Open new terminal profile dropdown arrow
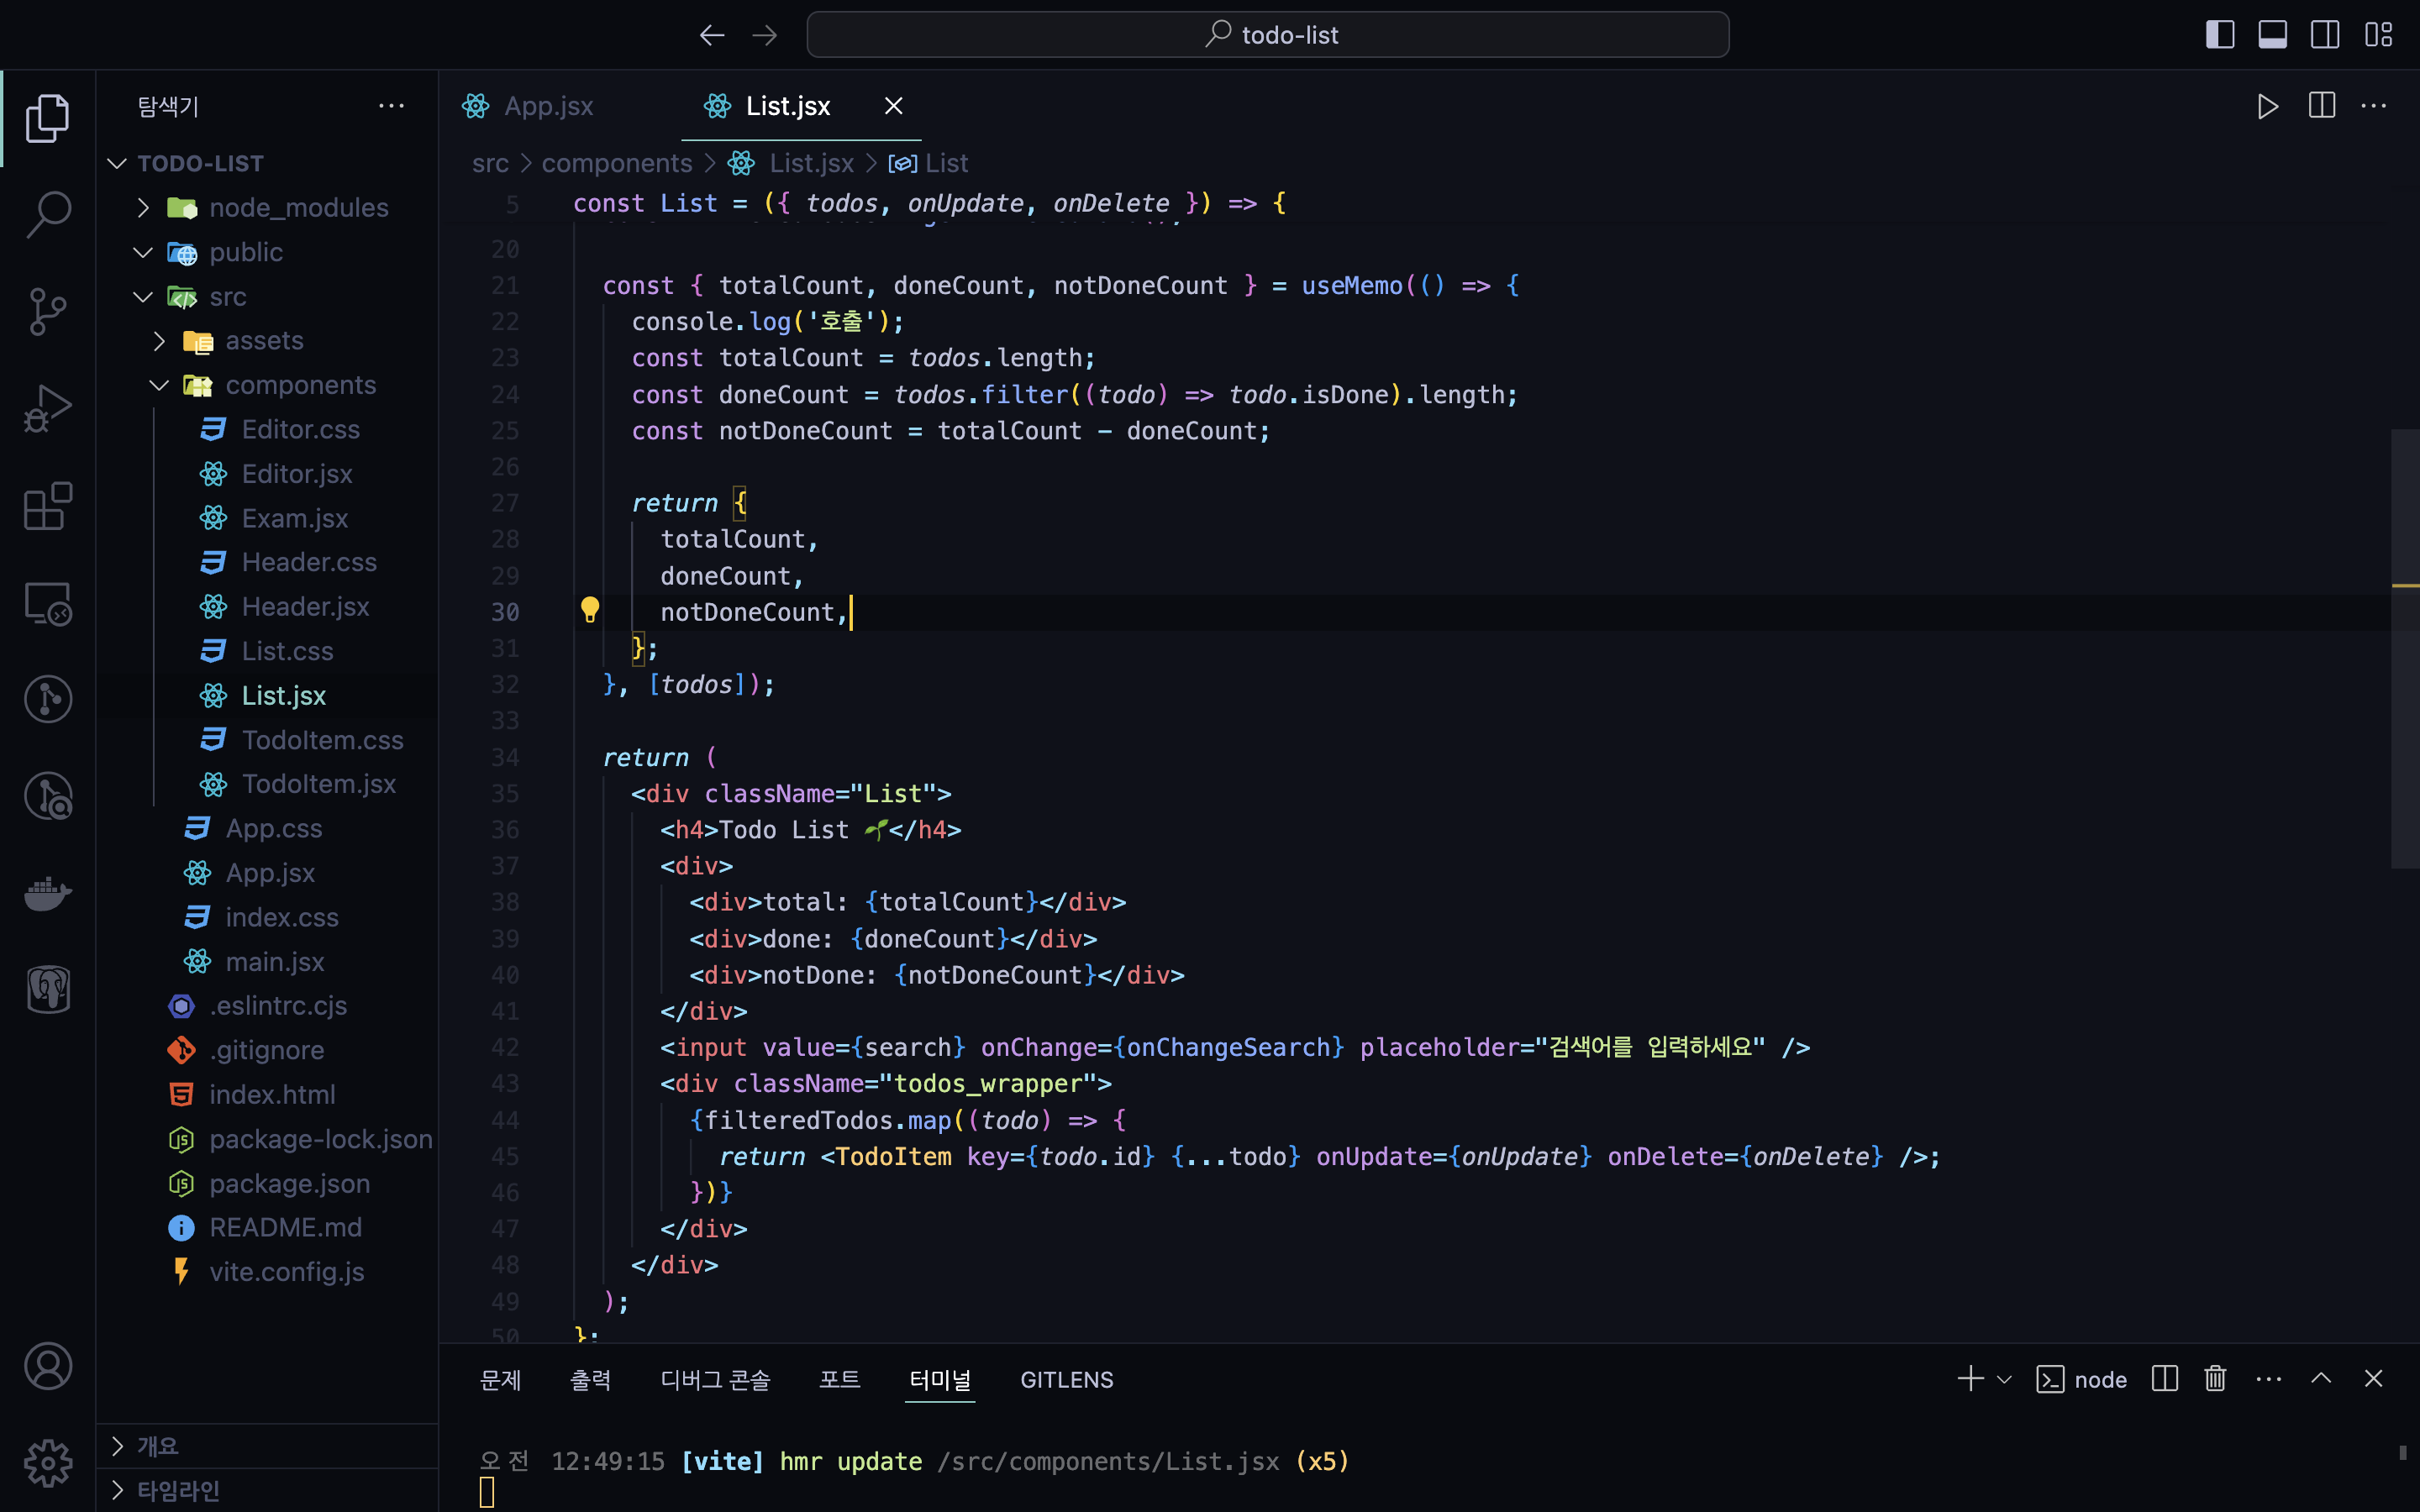The image size is (2420, 1512). [x=2004, y=1379]
